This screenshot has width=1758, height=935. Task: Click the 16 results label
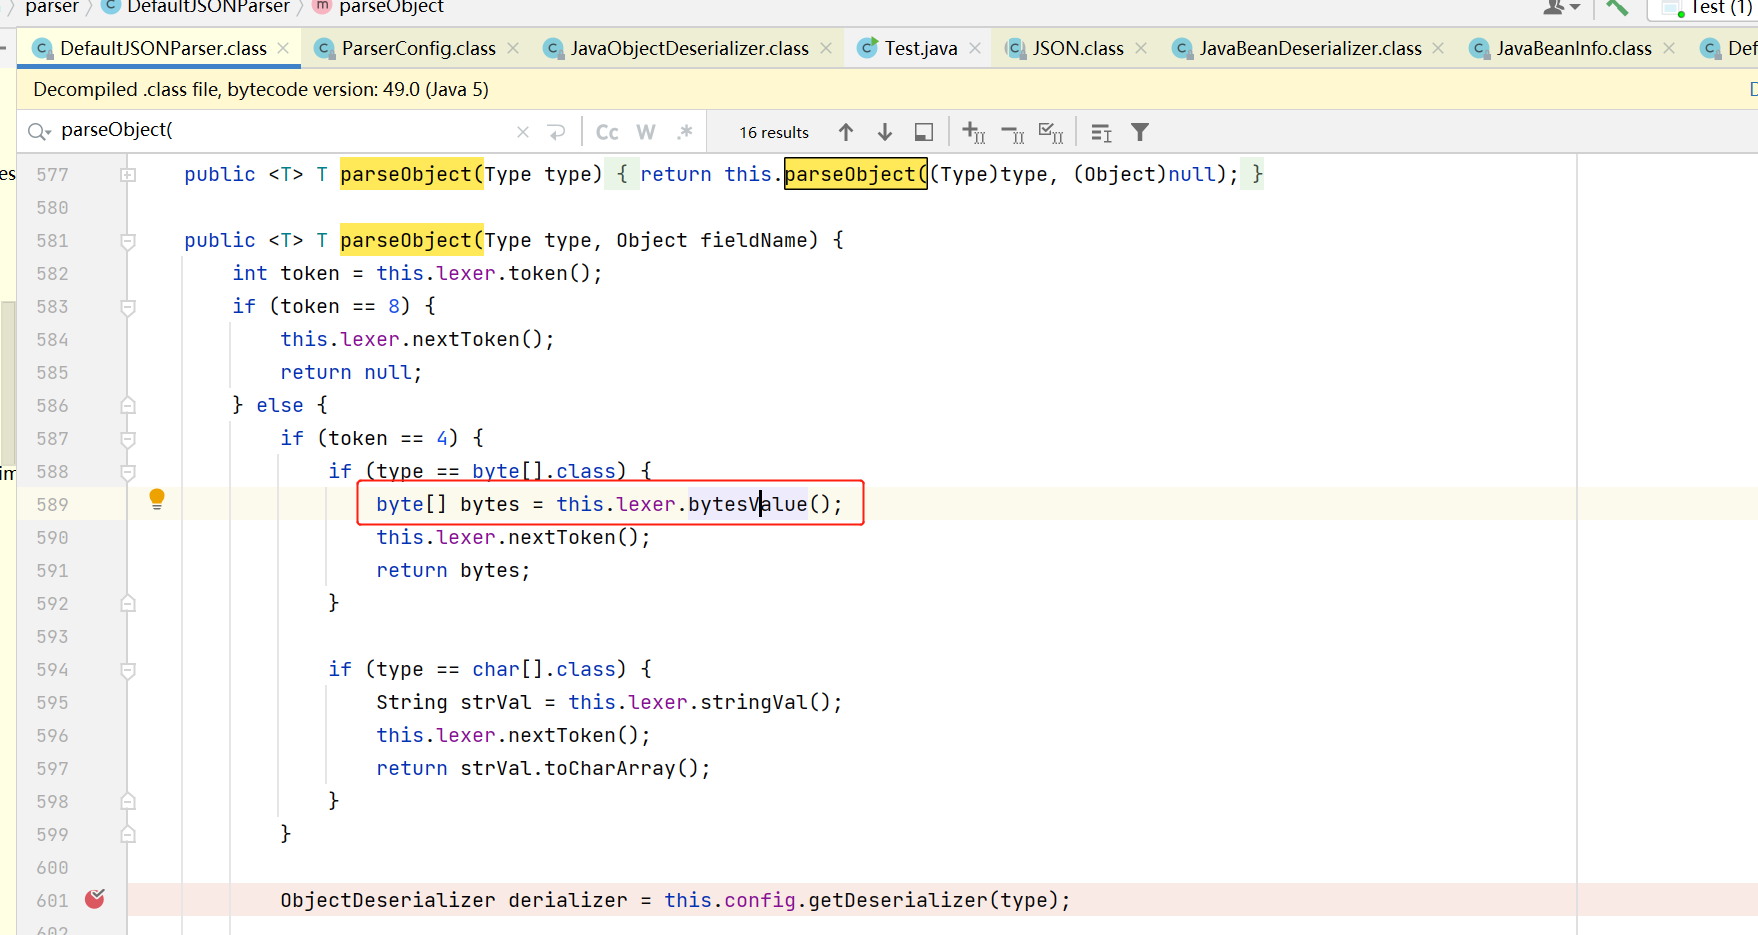774,132
